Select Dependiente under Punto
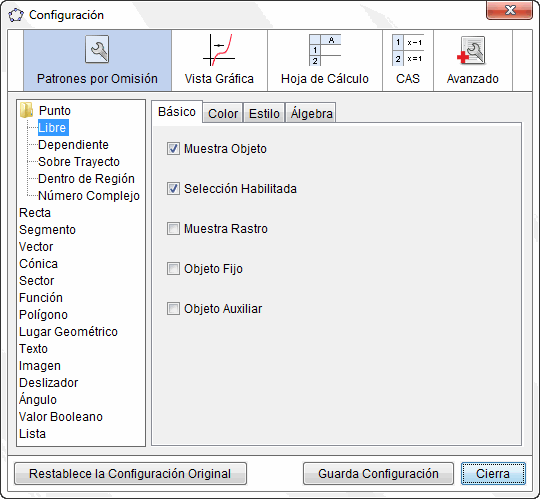The height and width of the screenshot is (499, 540). (73, 145)
